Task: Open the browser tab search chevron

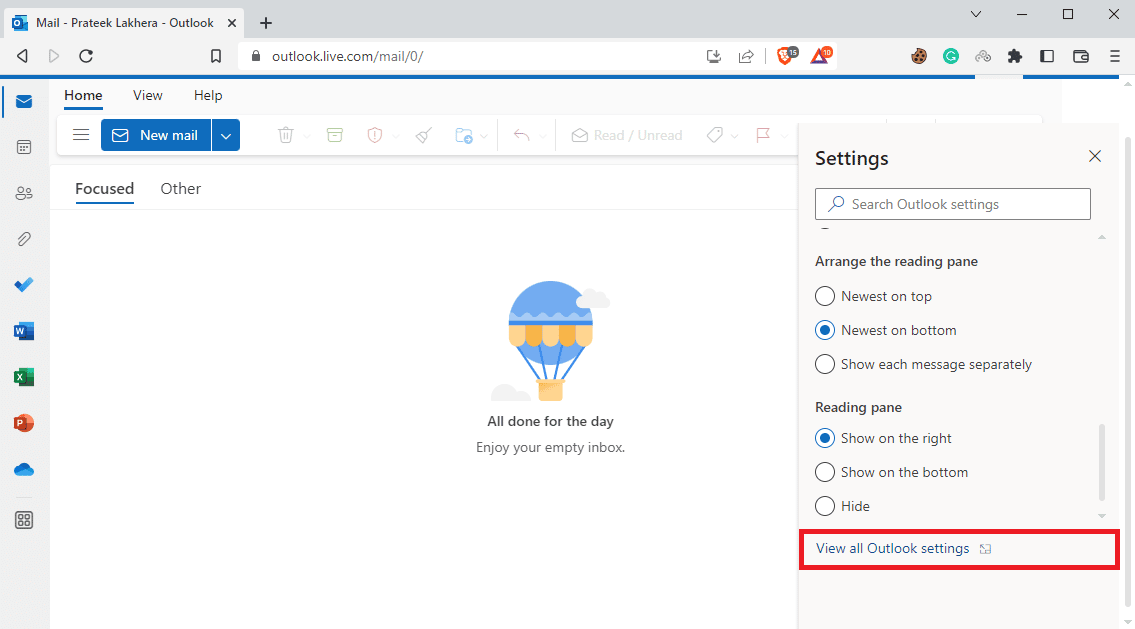Action: point(976,14)
